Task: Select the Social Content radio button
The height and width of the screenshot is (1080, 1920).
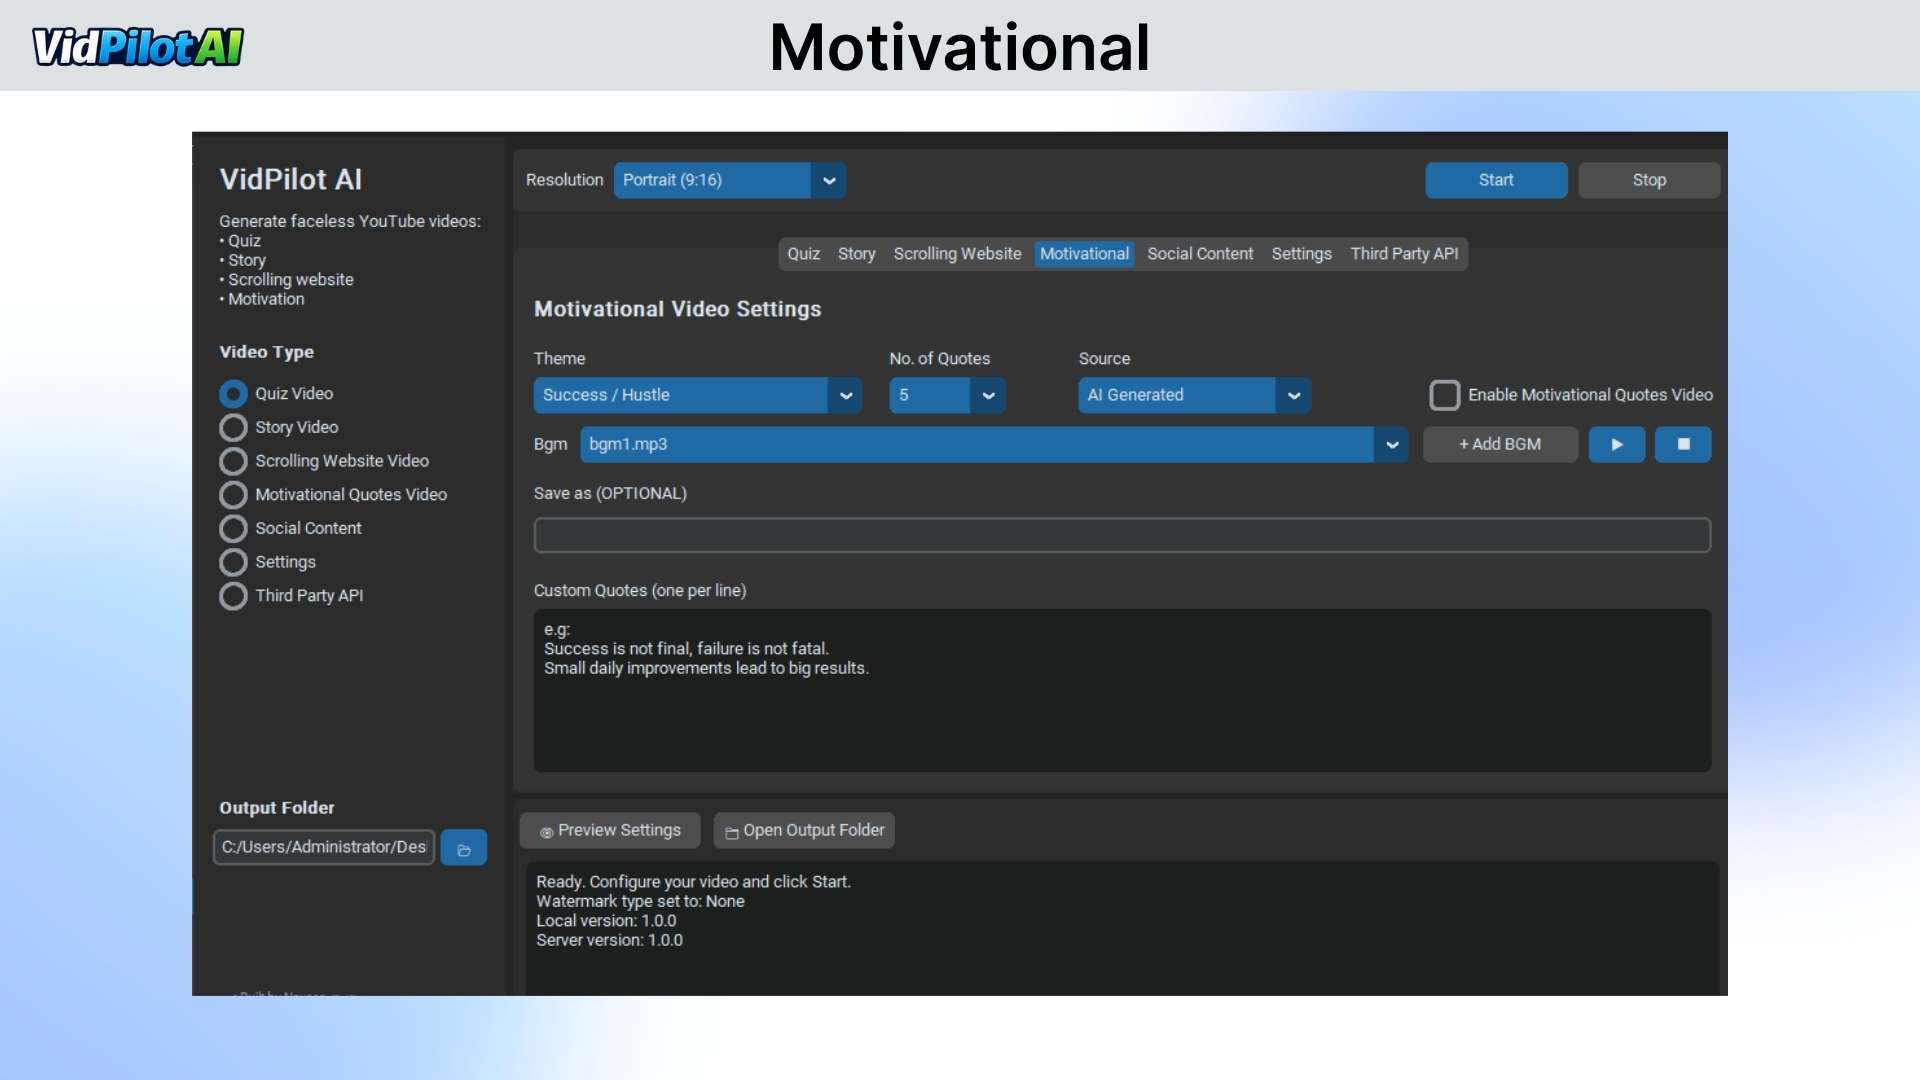Action: 233,528
